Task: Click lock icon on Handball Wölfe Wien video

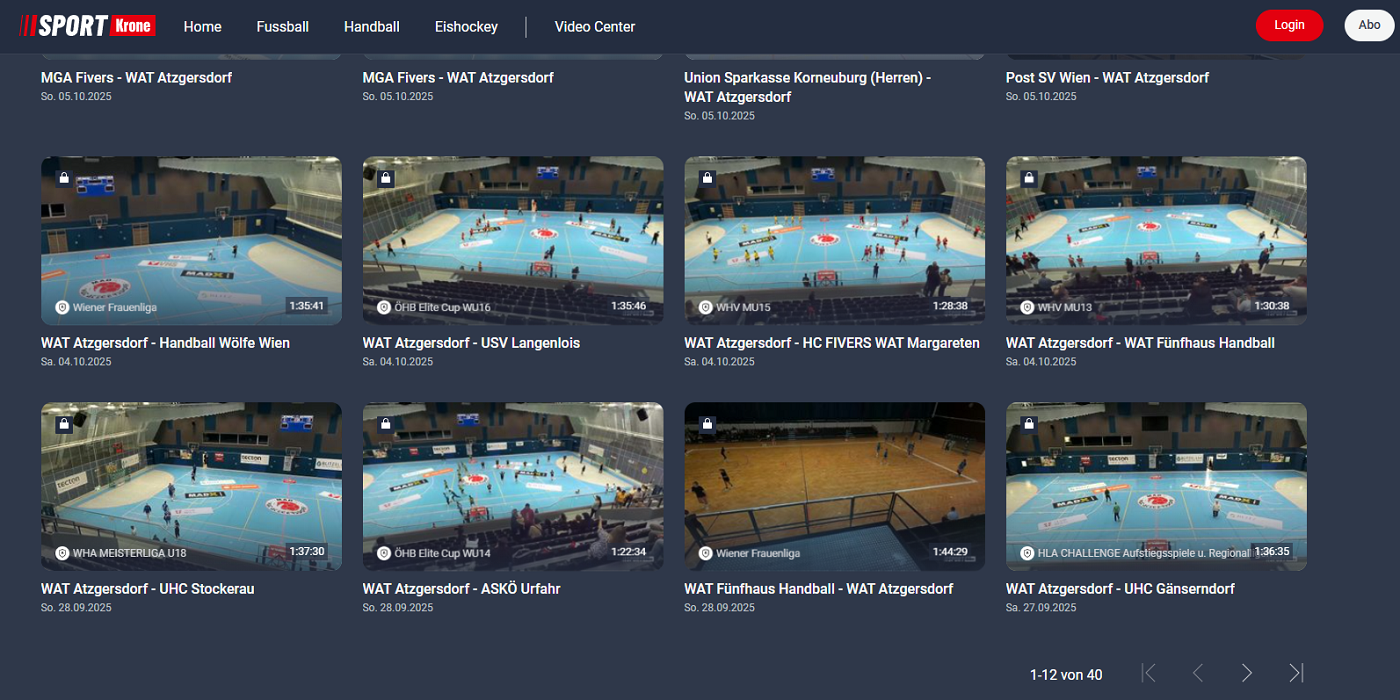Action: (63, 178)
